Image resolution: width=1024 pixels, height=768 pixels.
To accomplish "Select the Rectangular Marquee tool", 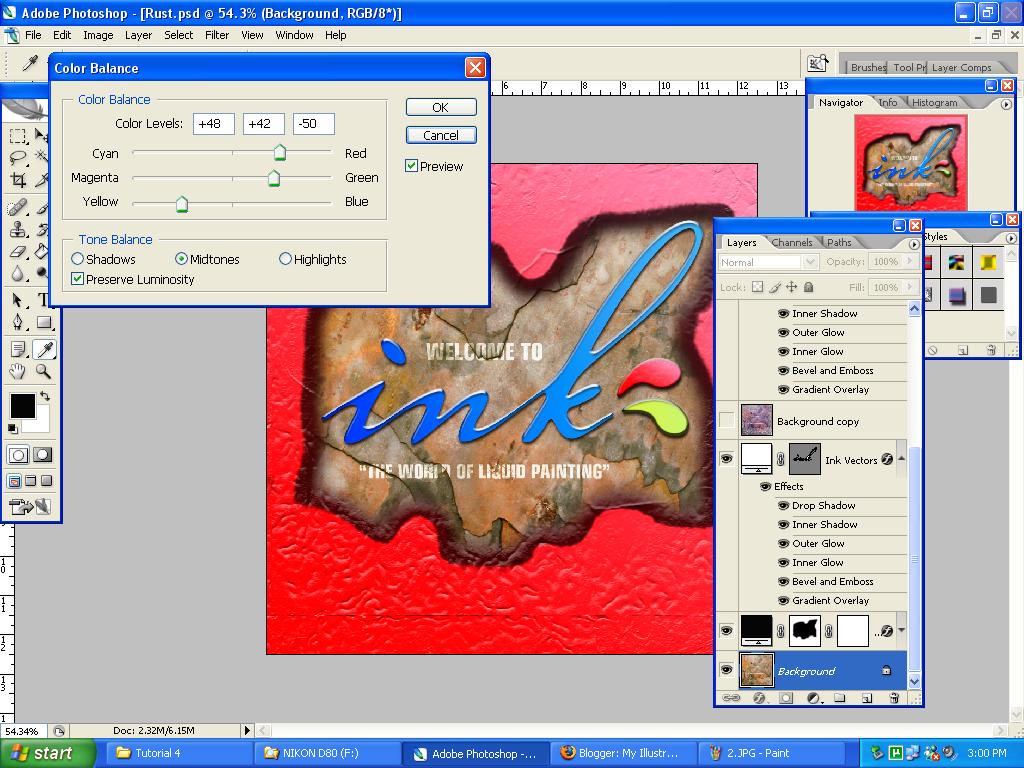I will pos(18,136).
